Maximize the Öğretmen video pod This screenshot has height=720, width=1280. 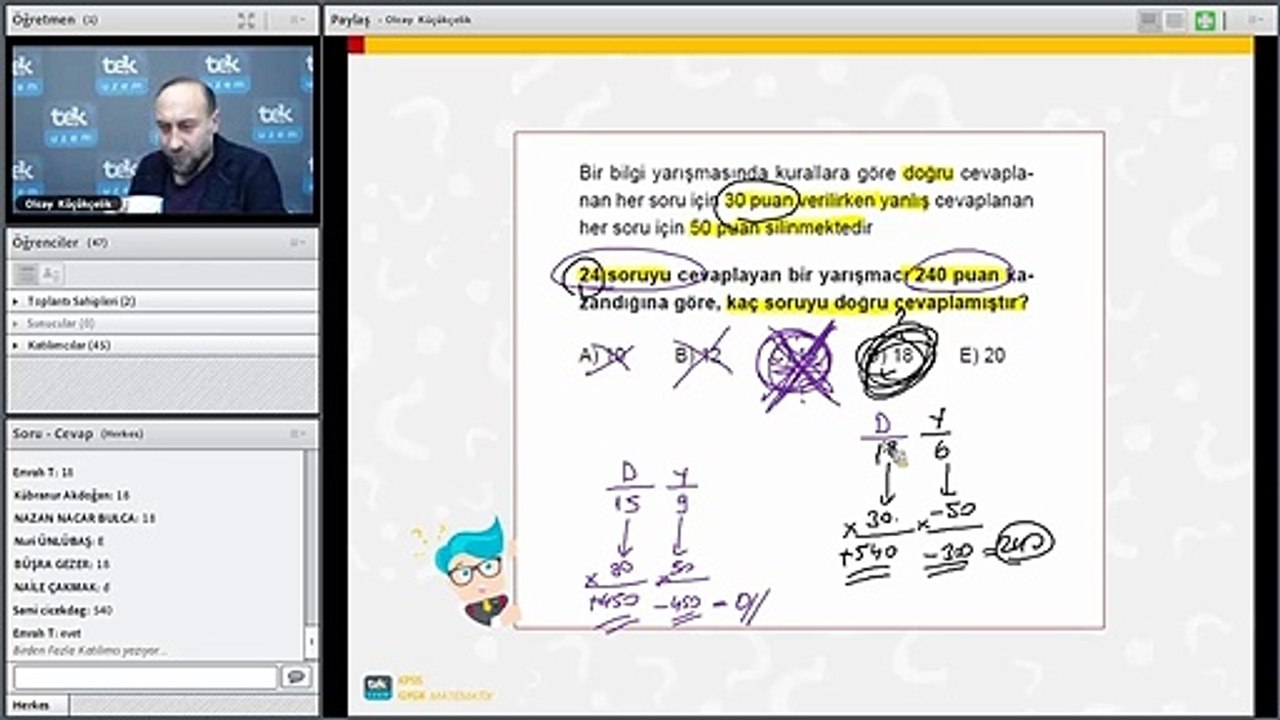[x=246, y=19]
